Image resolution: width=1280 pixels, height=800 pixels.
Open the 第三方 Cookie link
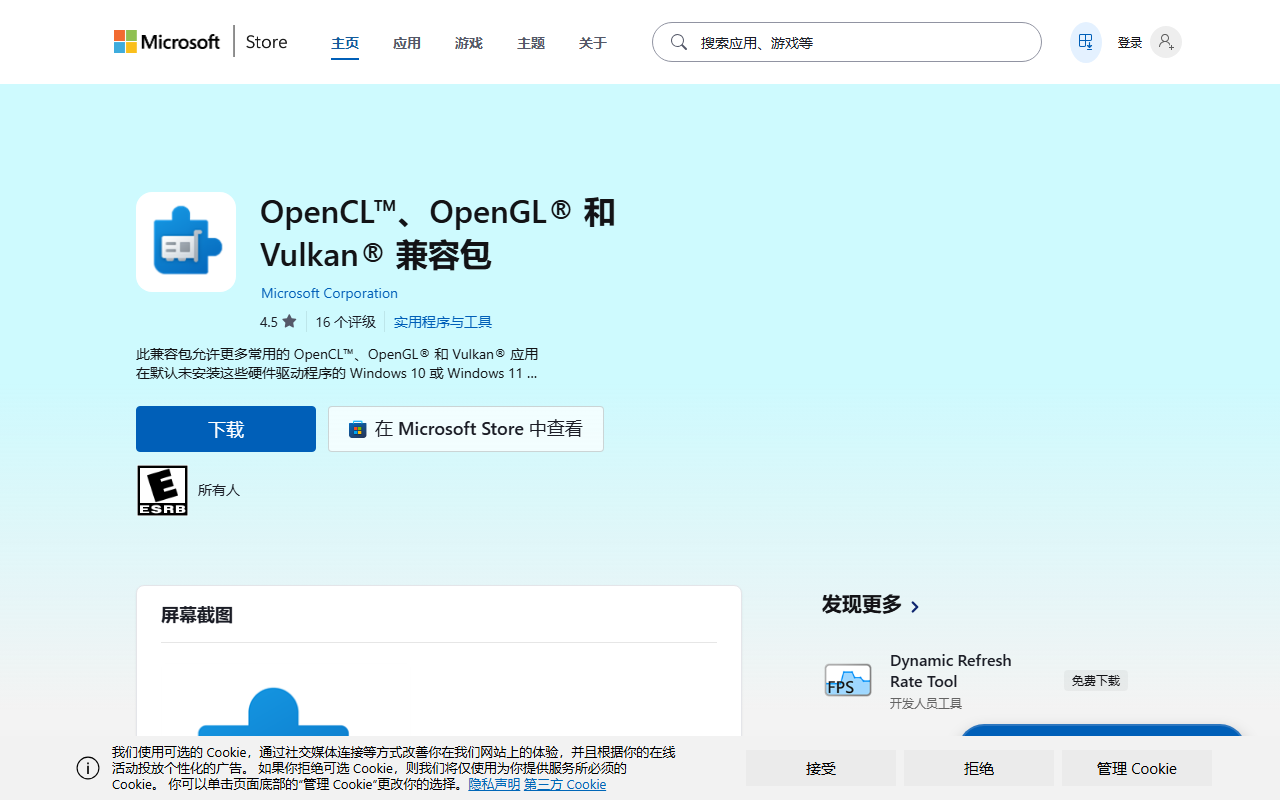pyautogui.click(x=565, y=784)
